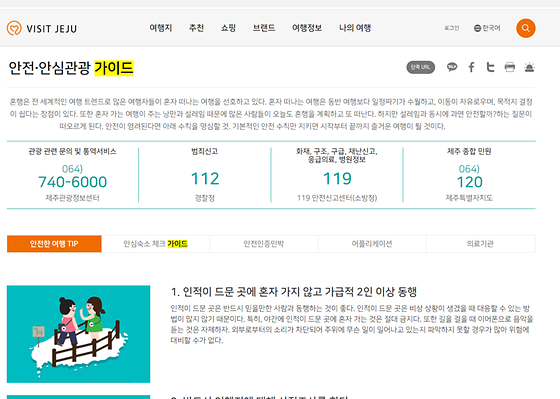Image resolution: width=560 pixels, height=399 pixels.
Task: Open the 추천 menu
Action: point(196,28)
